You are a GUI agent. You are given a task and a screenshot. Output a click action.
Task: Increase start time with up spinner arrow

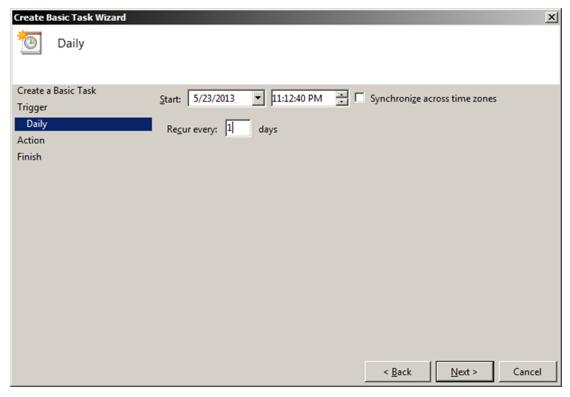click(x=341, y=95)
